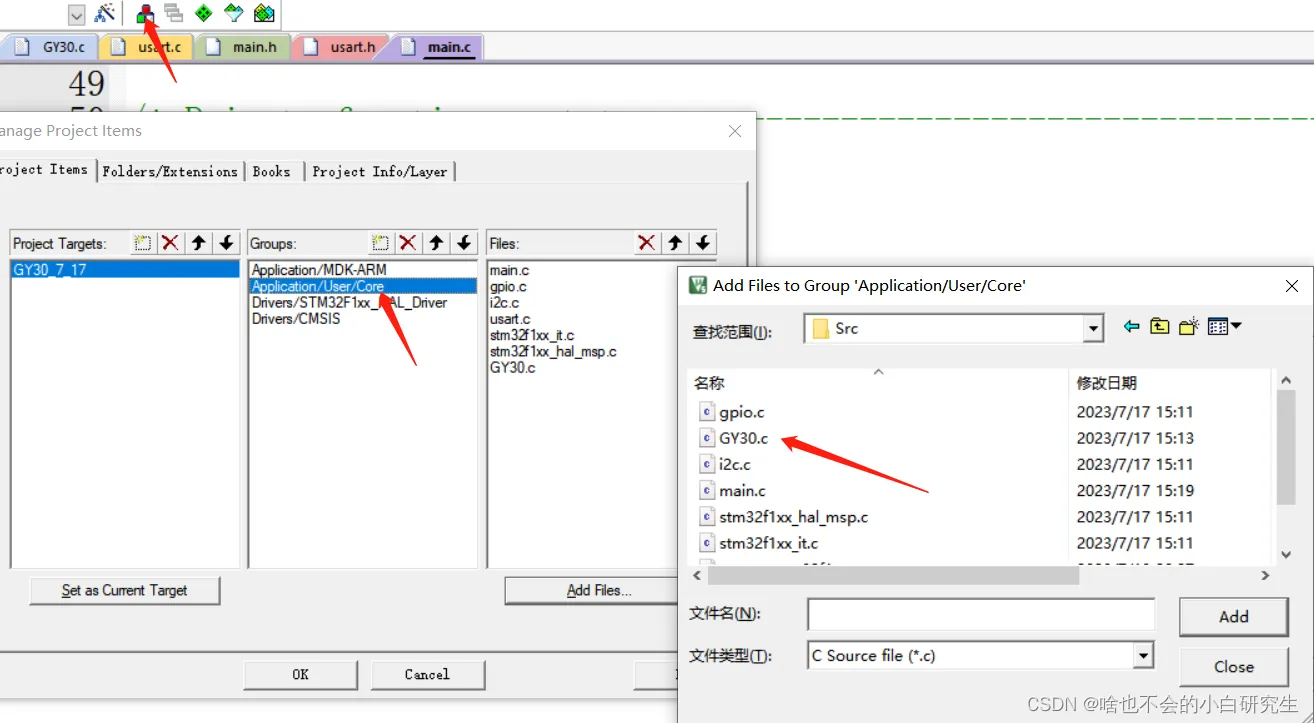Select stm32f1xx_it.c in Files list
Image resolution: width=1314 pixels, height=723 pixels.
coord(532,335)
